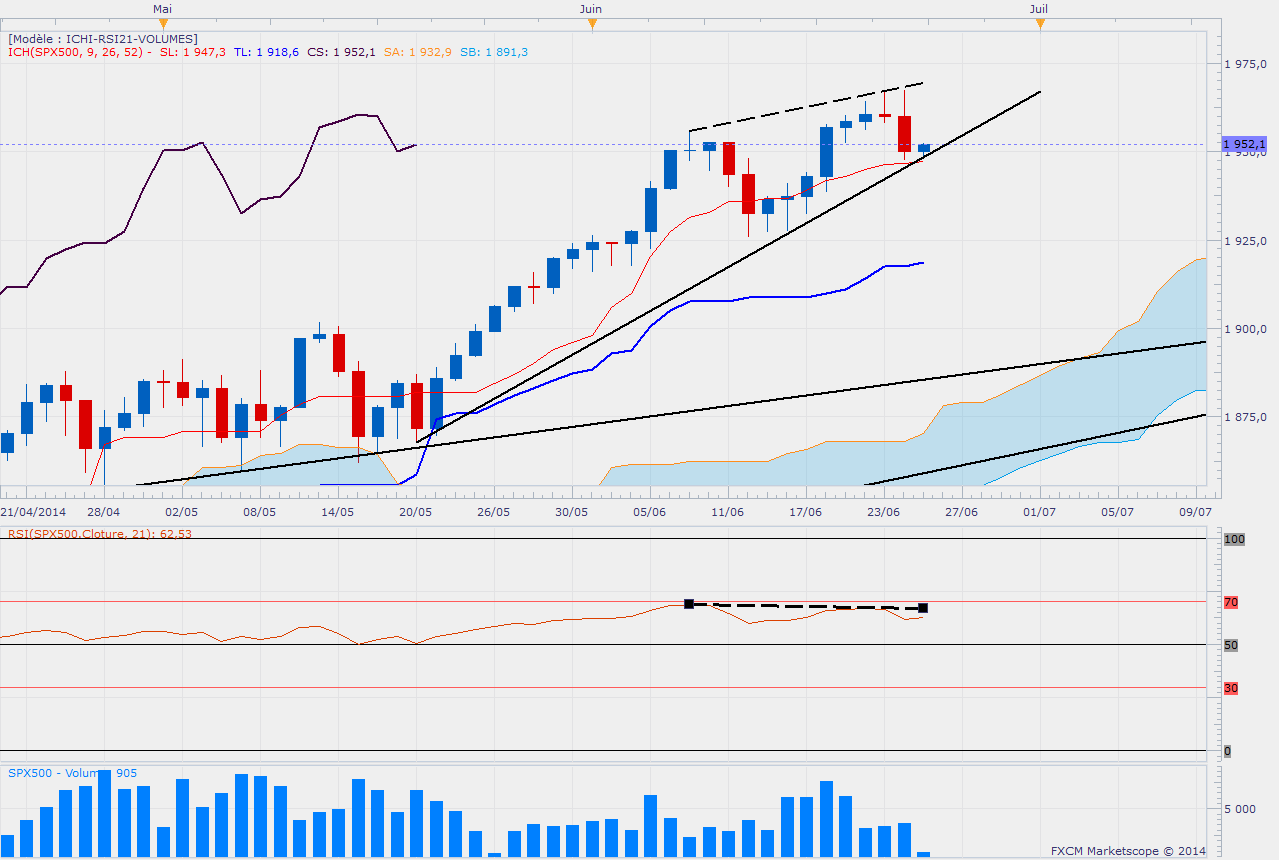Click the red 70 RSI level badge
Viewport: 1279px width, 860px height.
click(1231, 603)
